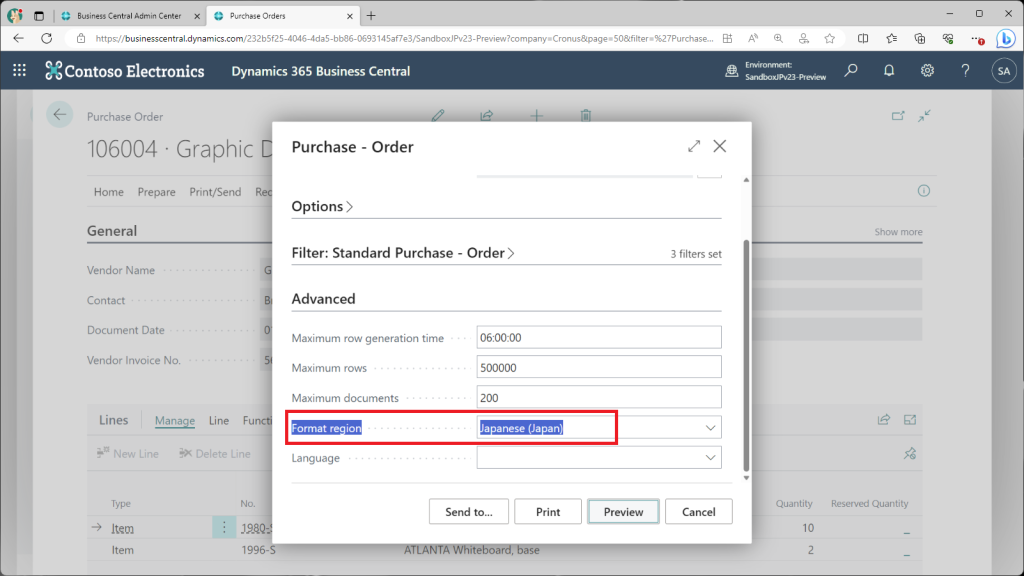
Task: Open the Prepare menu
Action: (156, 191)
